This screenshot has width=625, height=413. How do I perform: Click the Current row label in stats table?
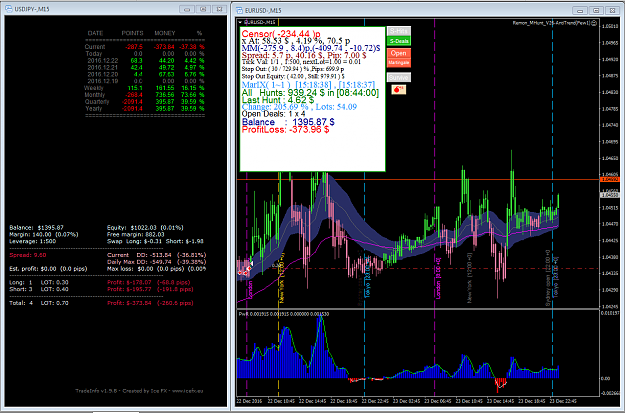95,47
